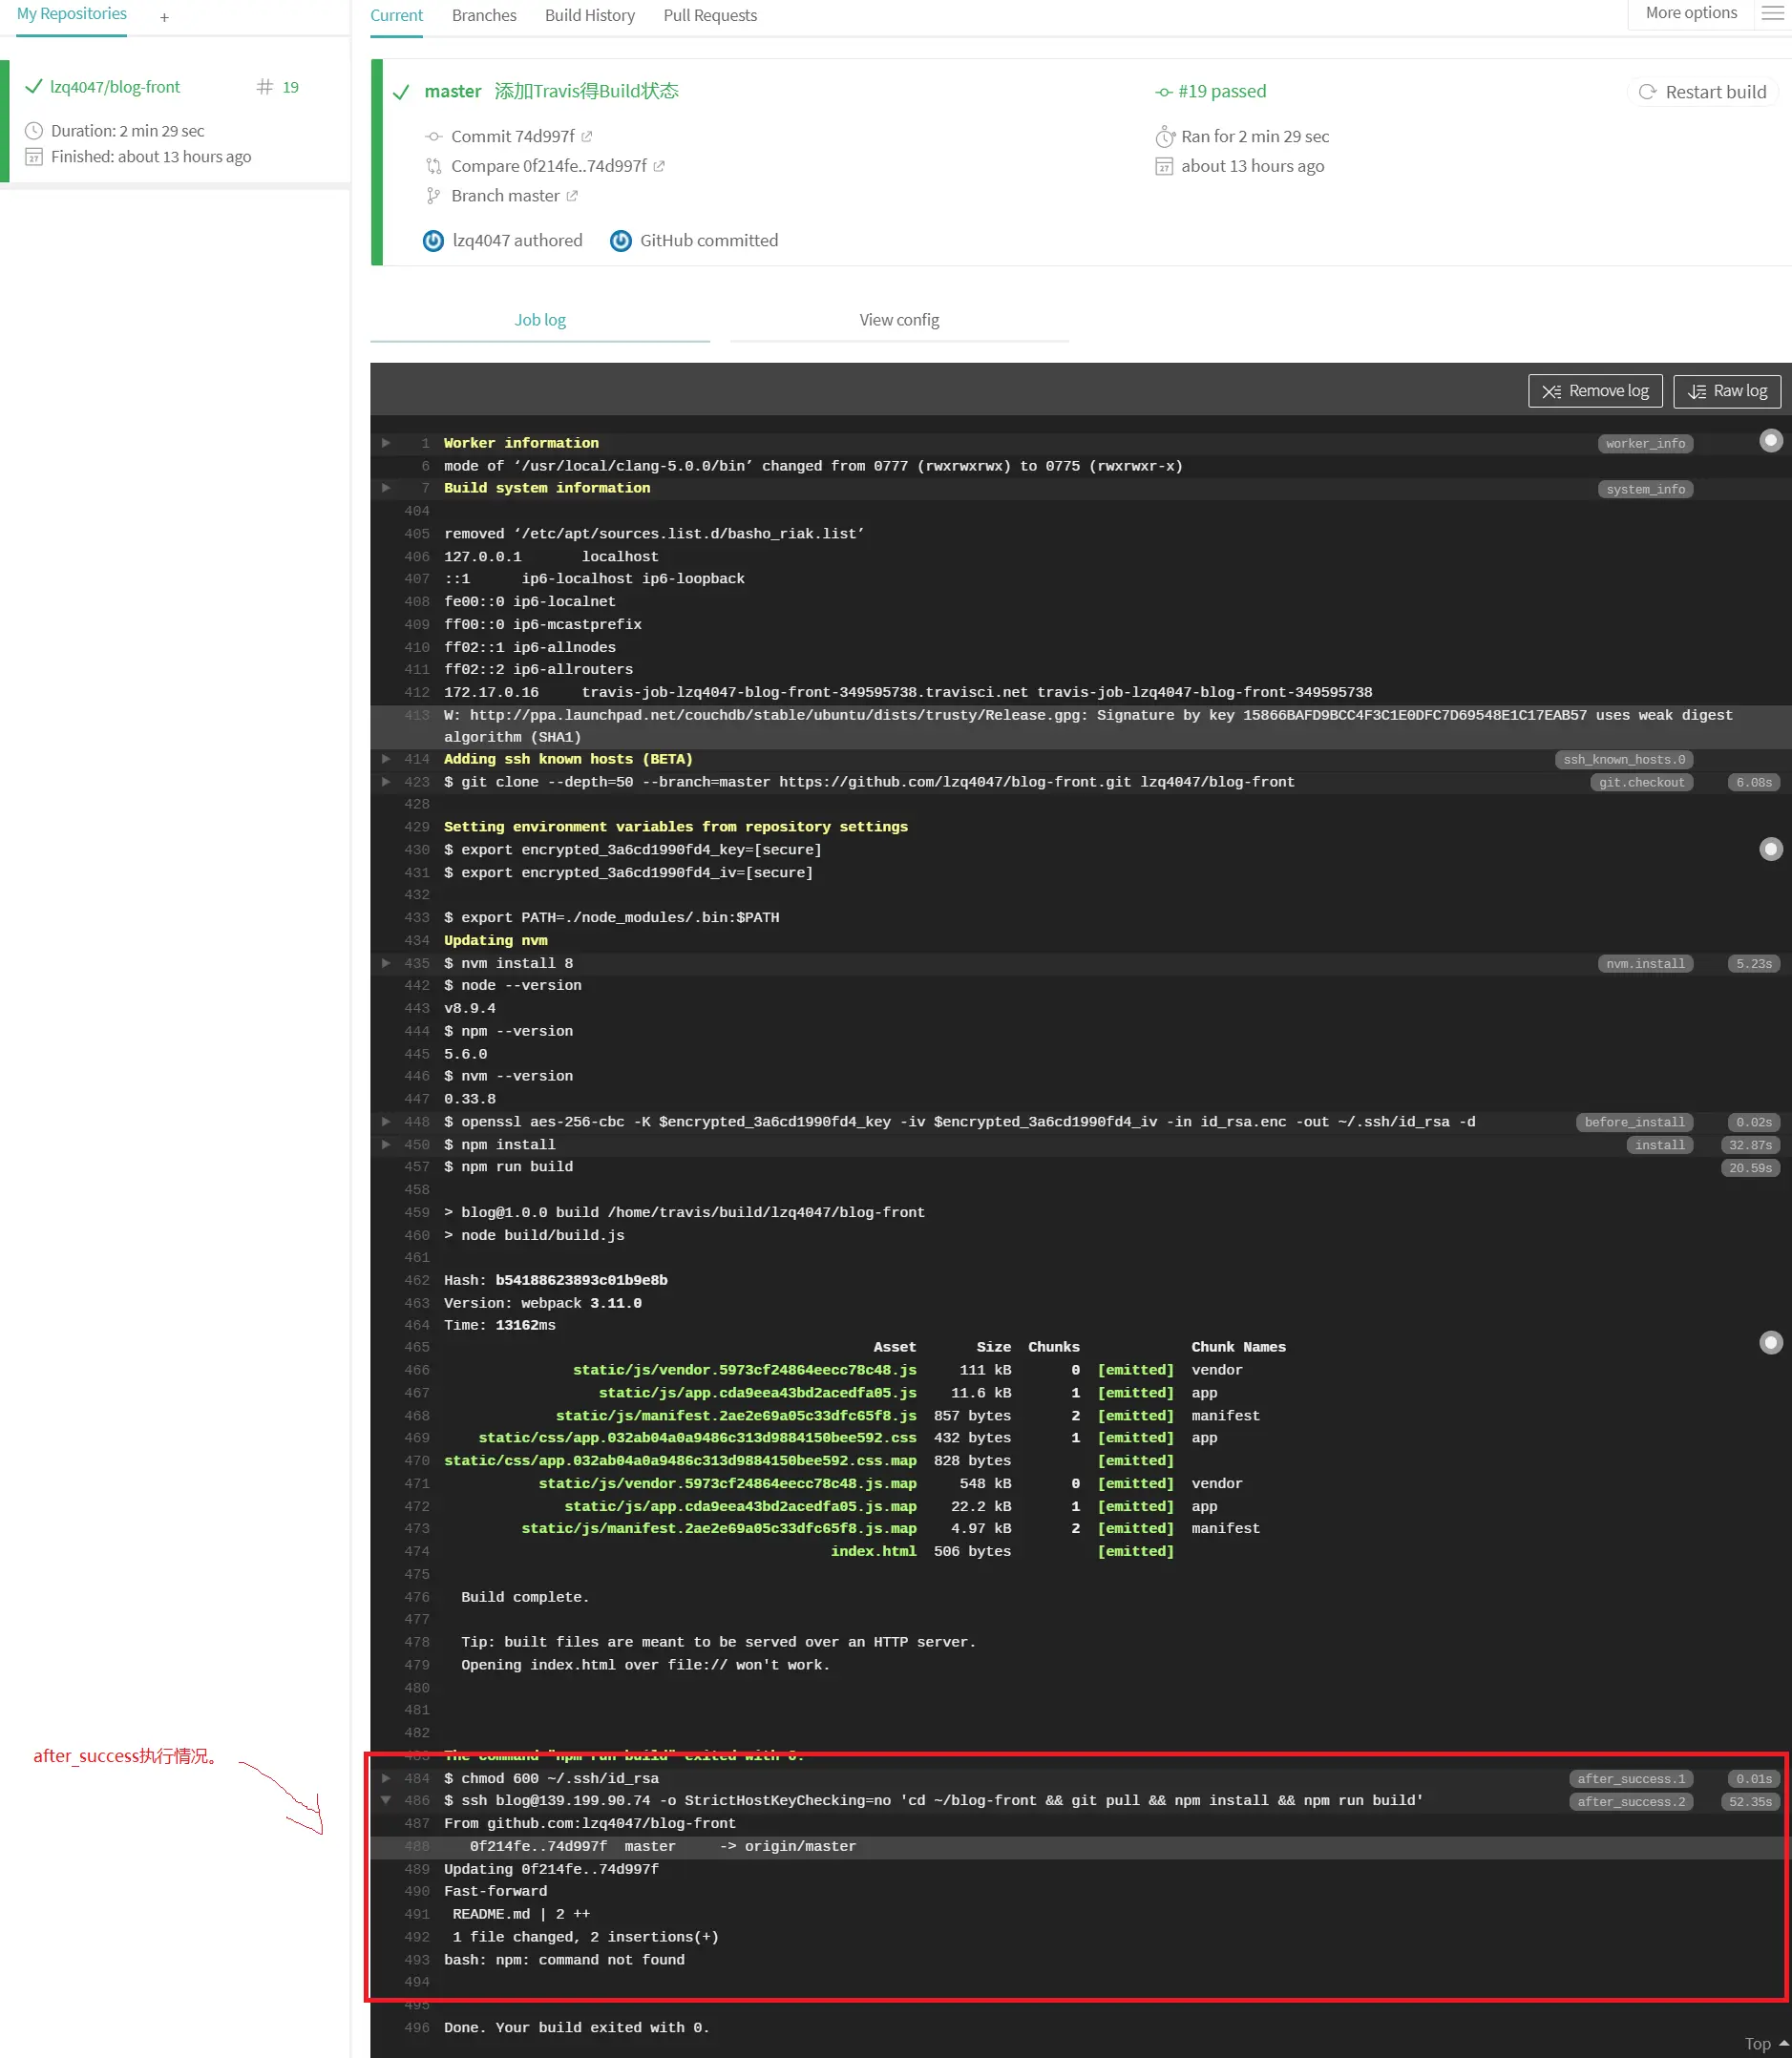This screenshot has height=2058, width=1792.
Task: Click the calendar icon beside about 13 hours ago
Action: click(x=1164, y=167)
